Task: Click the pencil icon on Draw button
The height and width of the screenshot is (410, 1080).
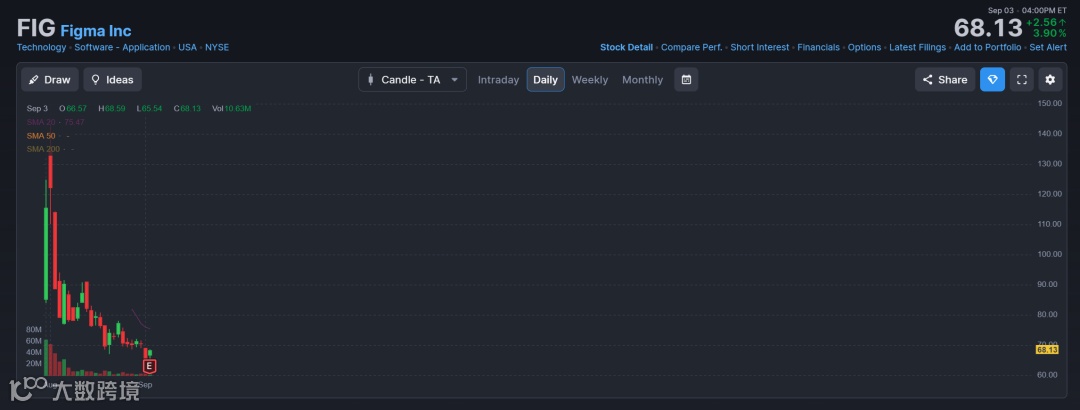Action: coord(34,80)
